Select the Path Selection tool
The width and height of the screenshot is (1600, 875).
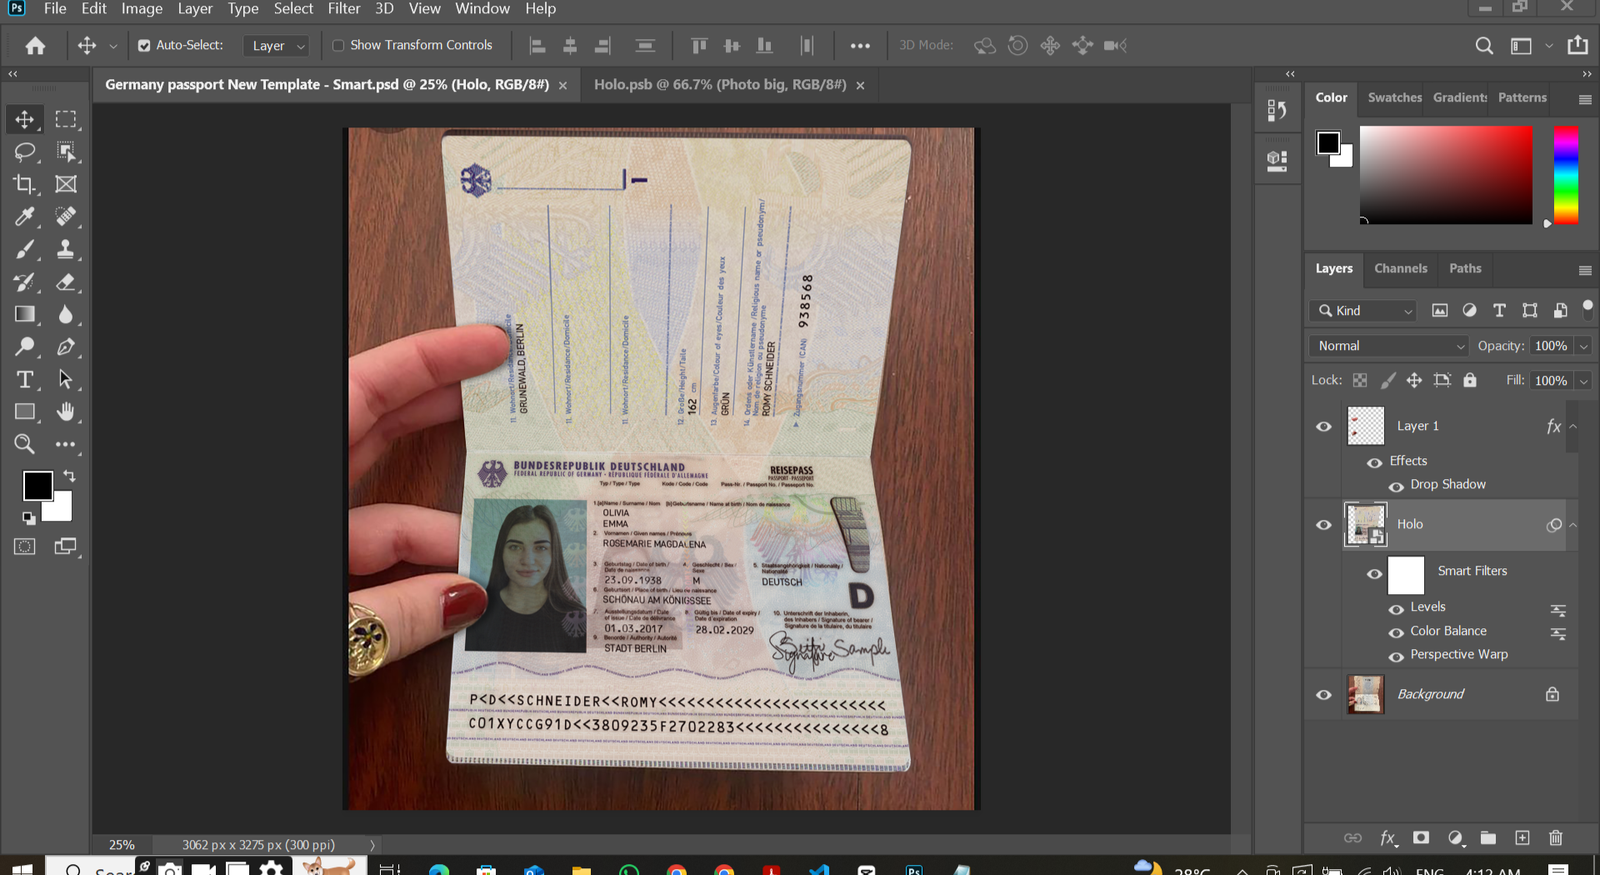coord(66,379)
